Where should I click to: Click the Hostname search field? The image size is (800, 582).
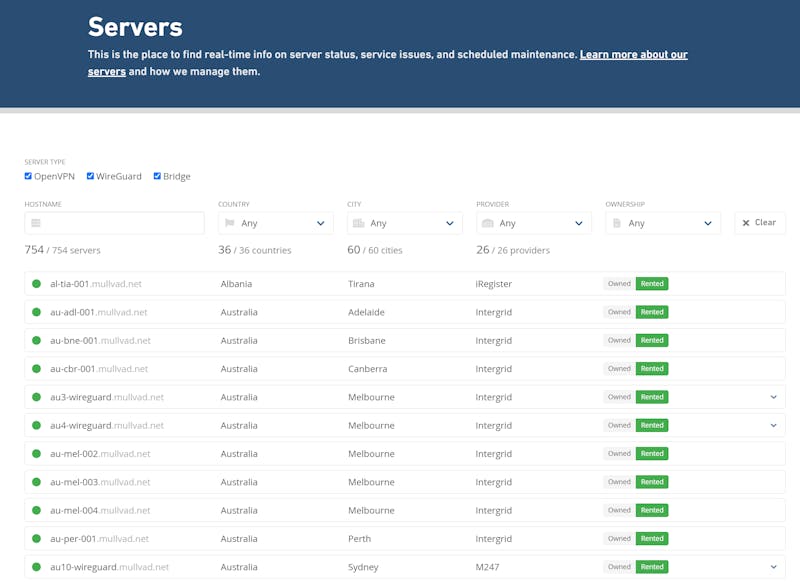tap(114, 223)
